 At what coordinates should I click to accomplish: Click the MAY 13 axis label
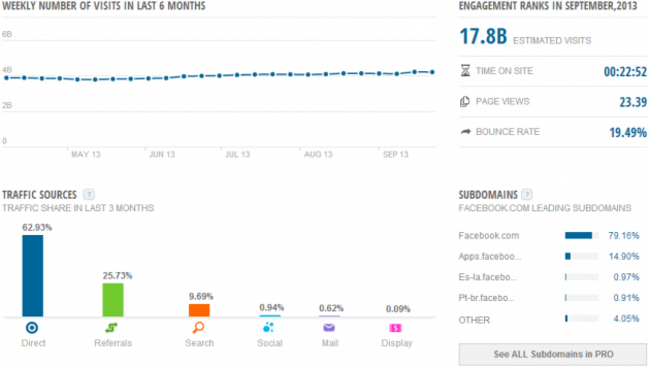(x=86, y=154)
